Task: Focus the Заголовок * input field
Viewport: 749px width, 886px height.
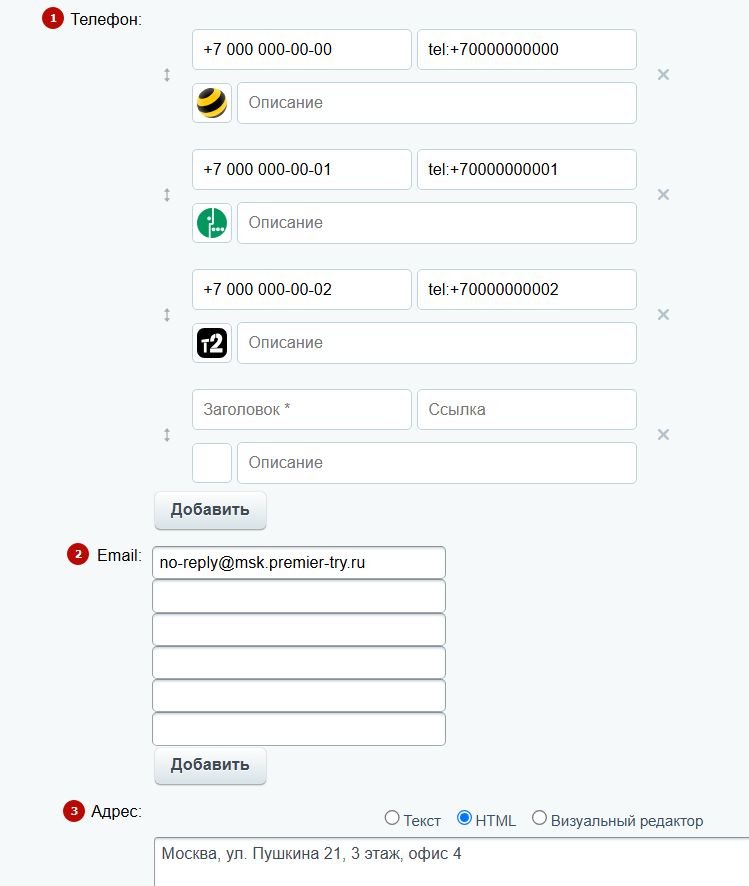Action: point(302,409)
